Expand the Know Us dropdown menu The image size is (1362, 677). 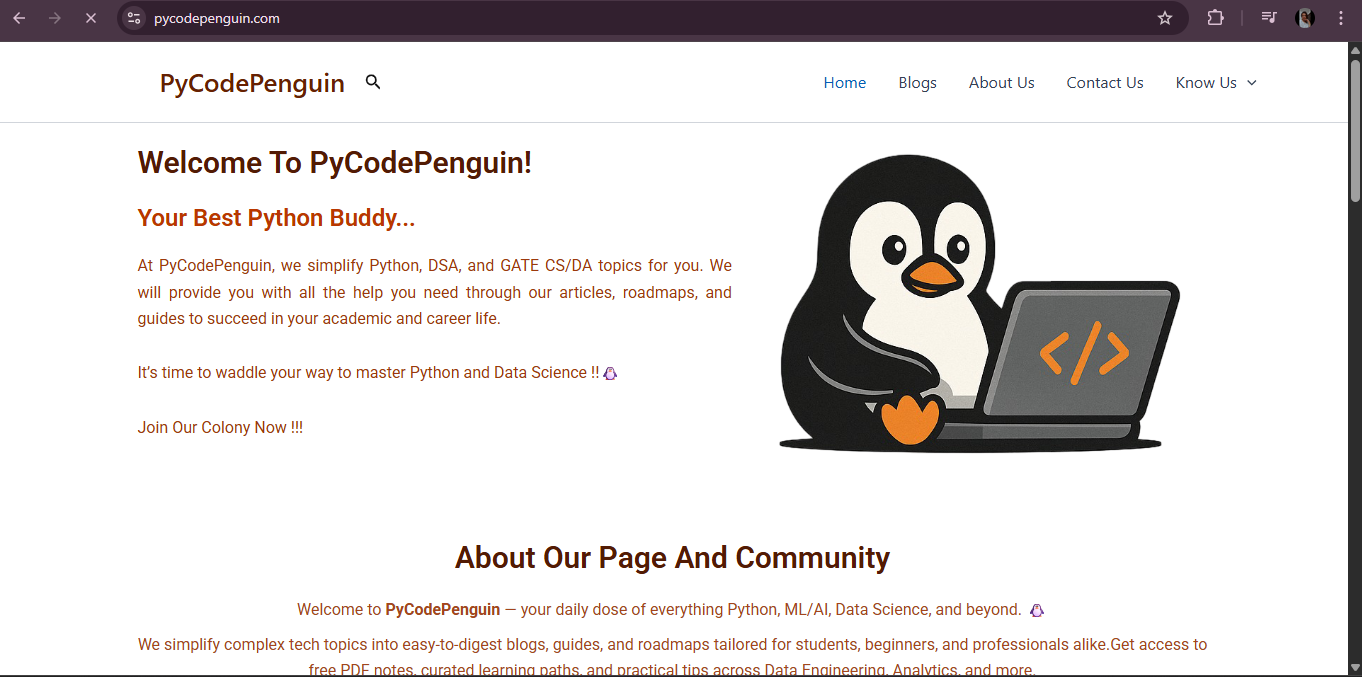click(1216, 83)
